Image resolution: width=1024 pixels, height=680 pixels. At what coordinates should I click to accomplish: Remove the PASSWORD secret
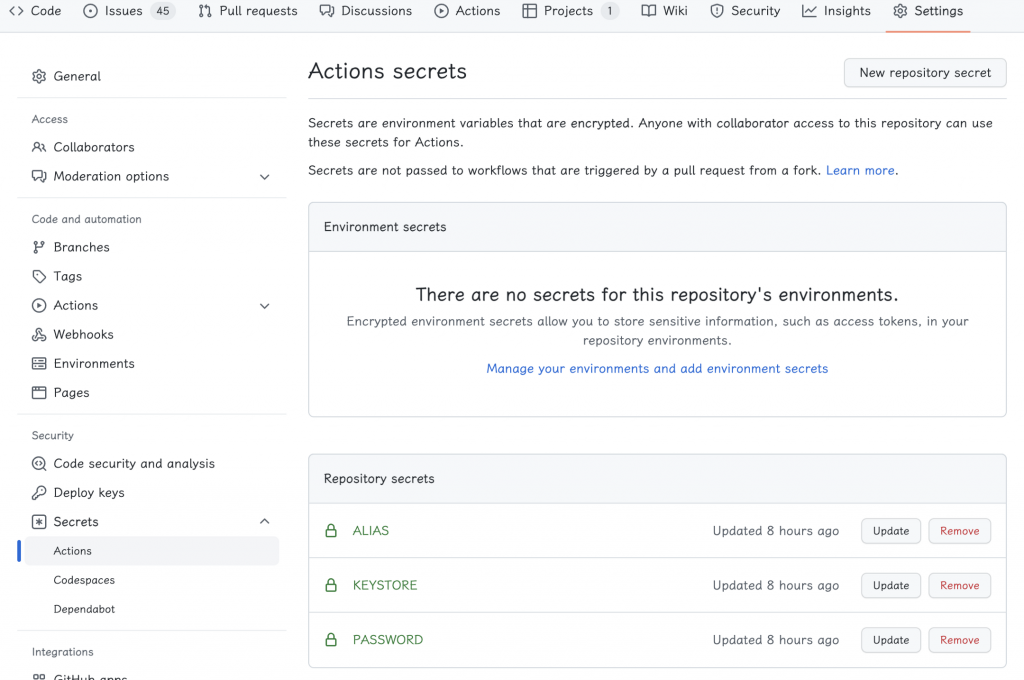959,640
